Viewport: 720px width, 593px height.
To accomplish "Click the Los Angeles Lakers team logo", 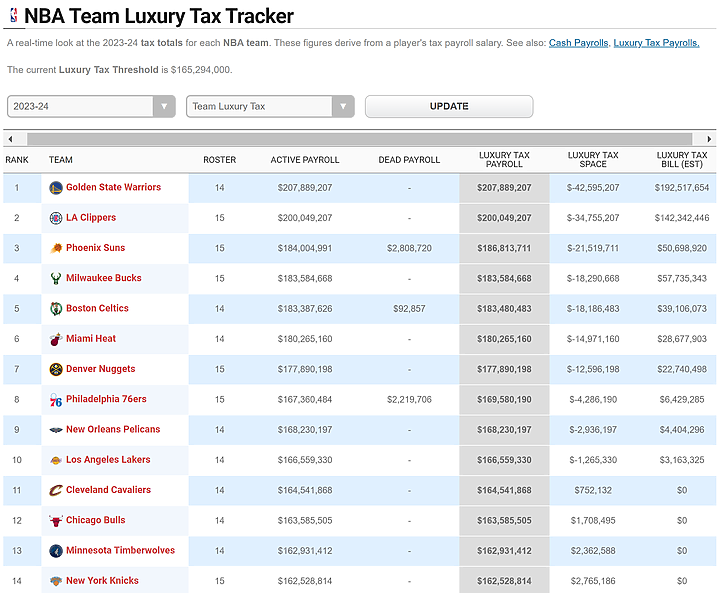I will coord(56,460).
